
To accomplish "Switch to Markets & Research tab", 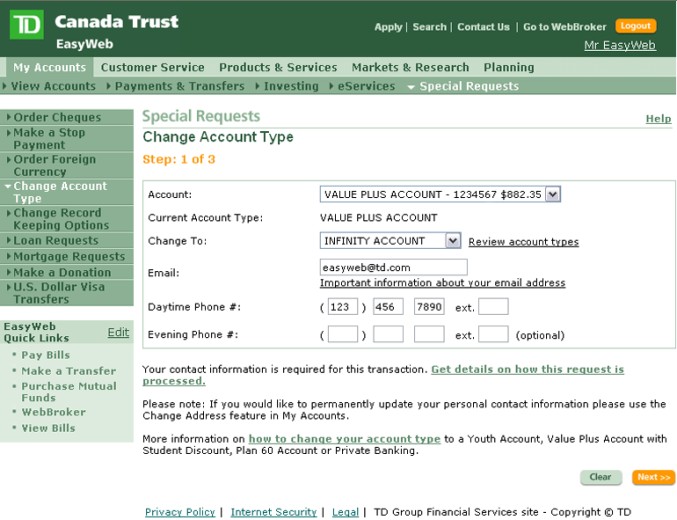I will coord(410,67).
